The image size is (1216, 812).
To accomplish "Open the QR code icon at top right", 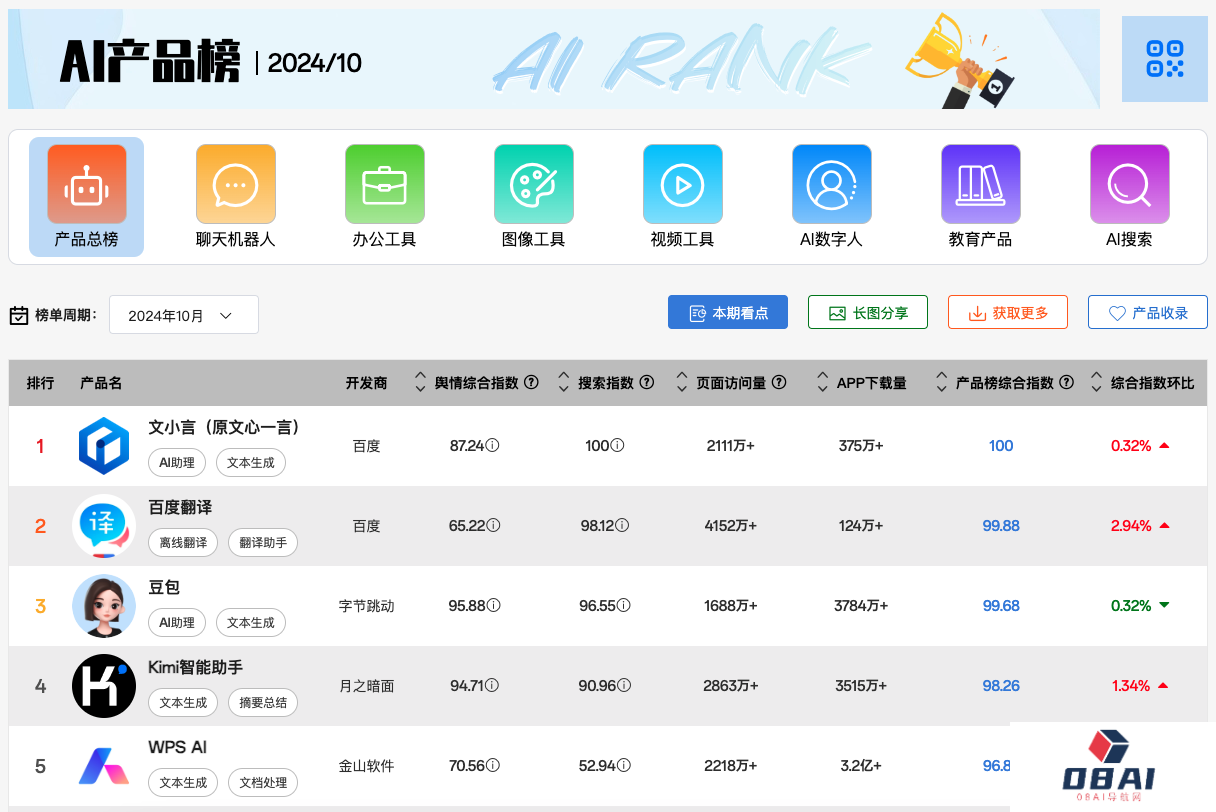I will click(x=1164, y=58).
